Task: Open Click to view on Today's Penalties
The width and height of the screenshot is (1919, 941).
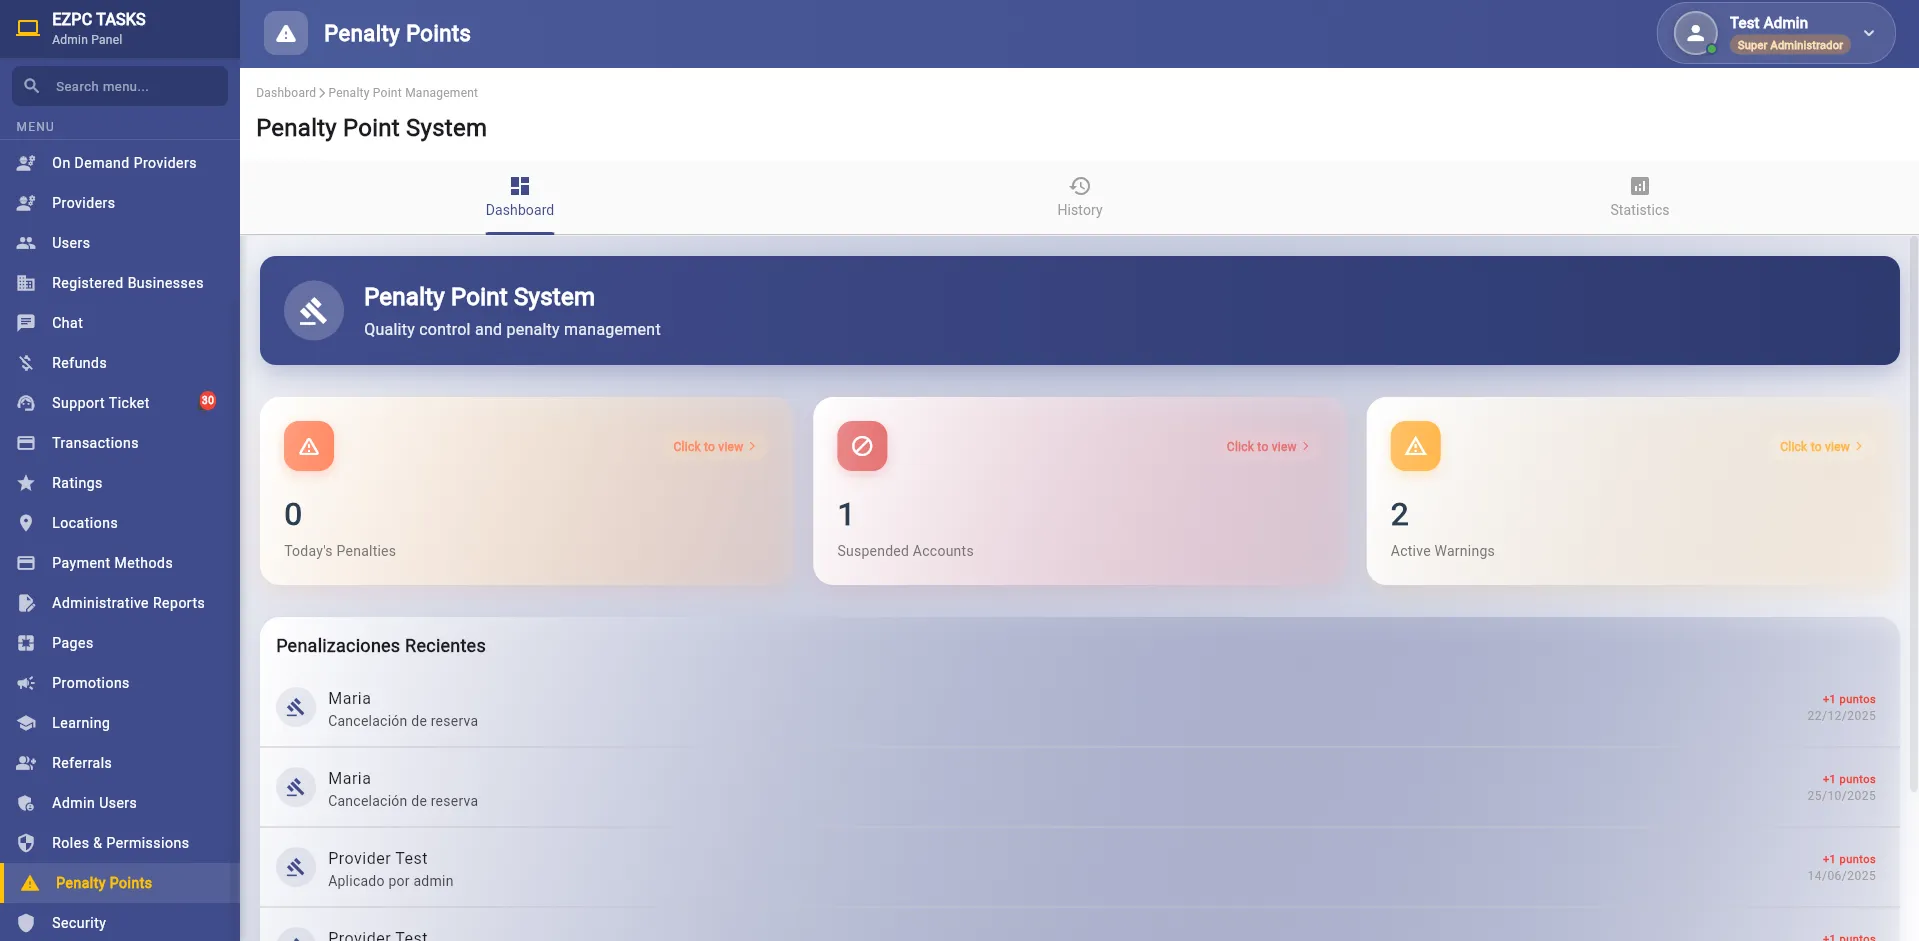Action: coord(714,447)
